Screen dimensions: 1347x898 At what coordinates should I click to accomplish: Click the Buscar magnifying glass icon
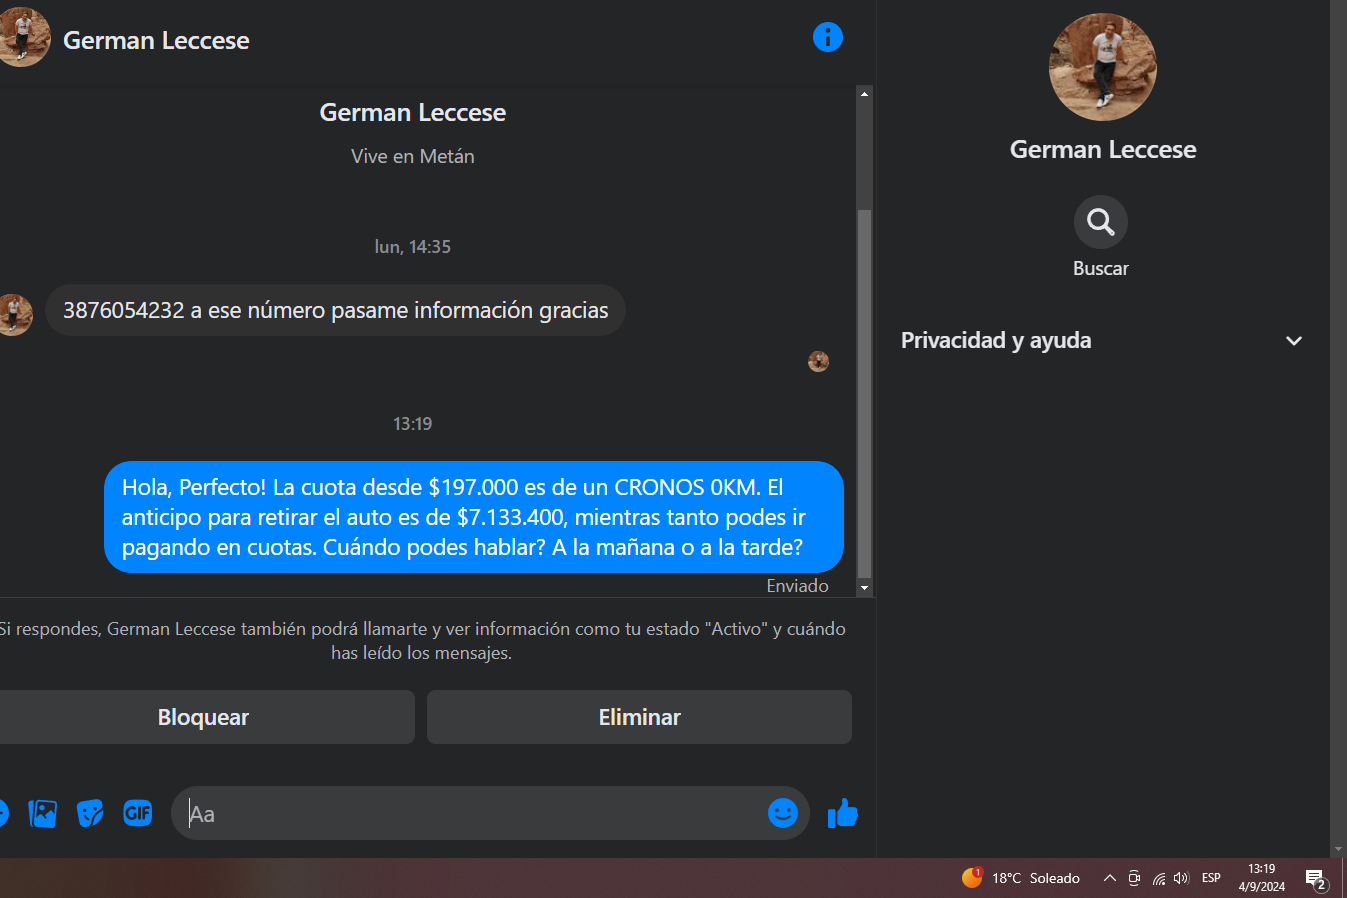click(x=1101, y=221)
